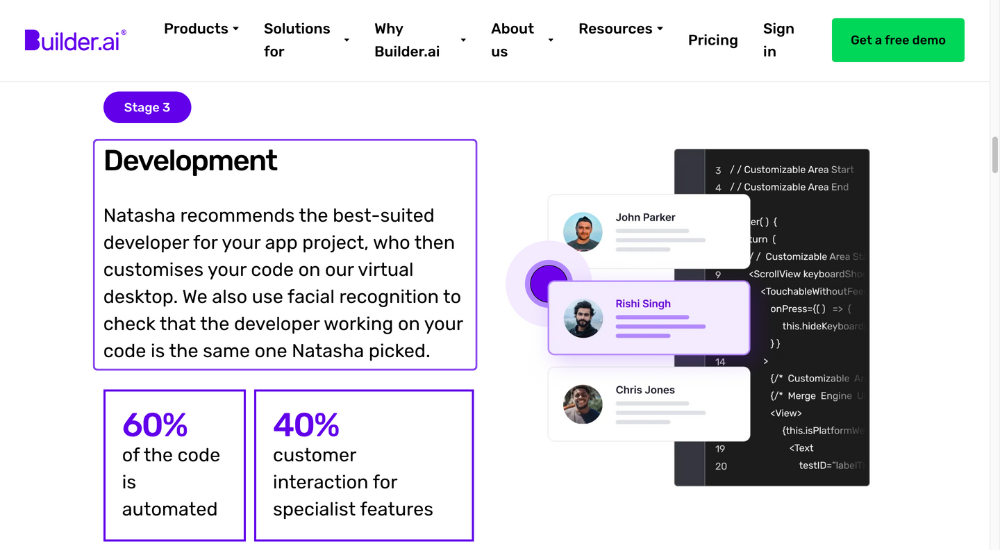Screen dimensions: 1000x550
Task: Click the 60% code automated stat box
Action: [x=175, y=465]
